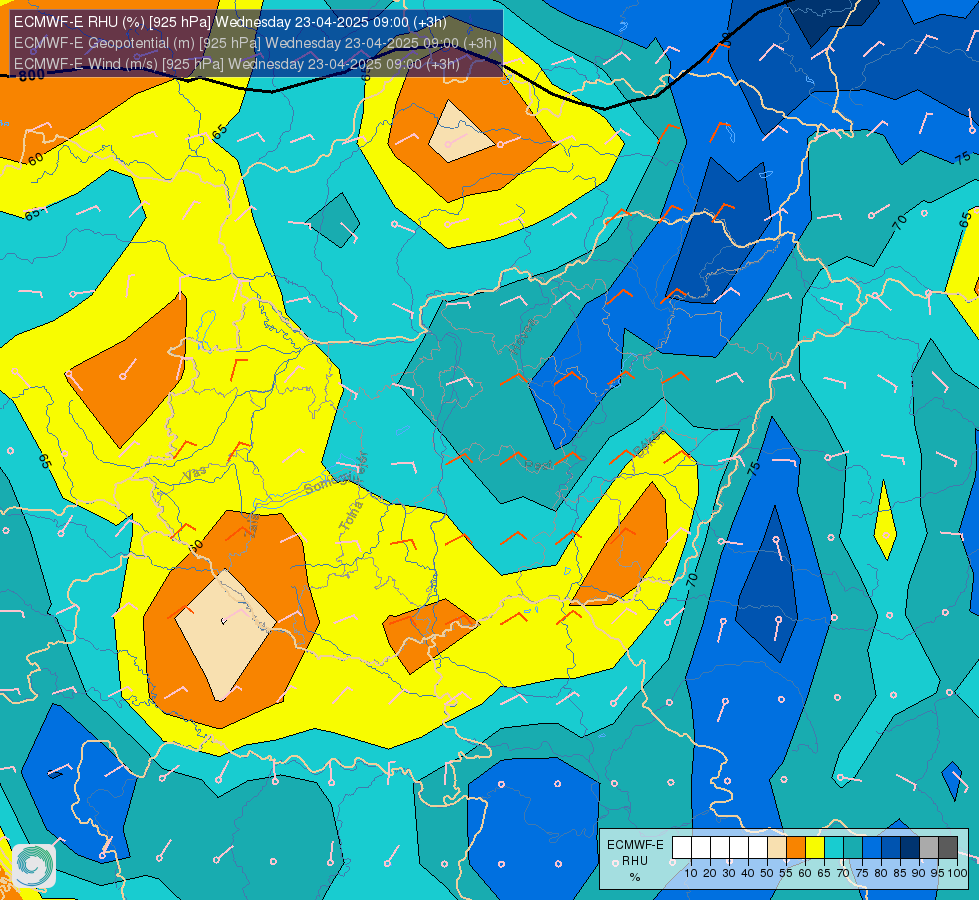Click the legend tick label 85

point(900,873)
